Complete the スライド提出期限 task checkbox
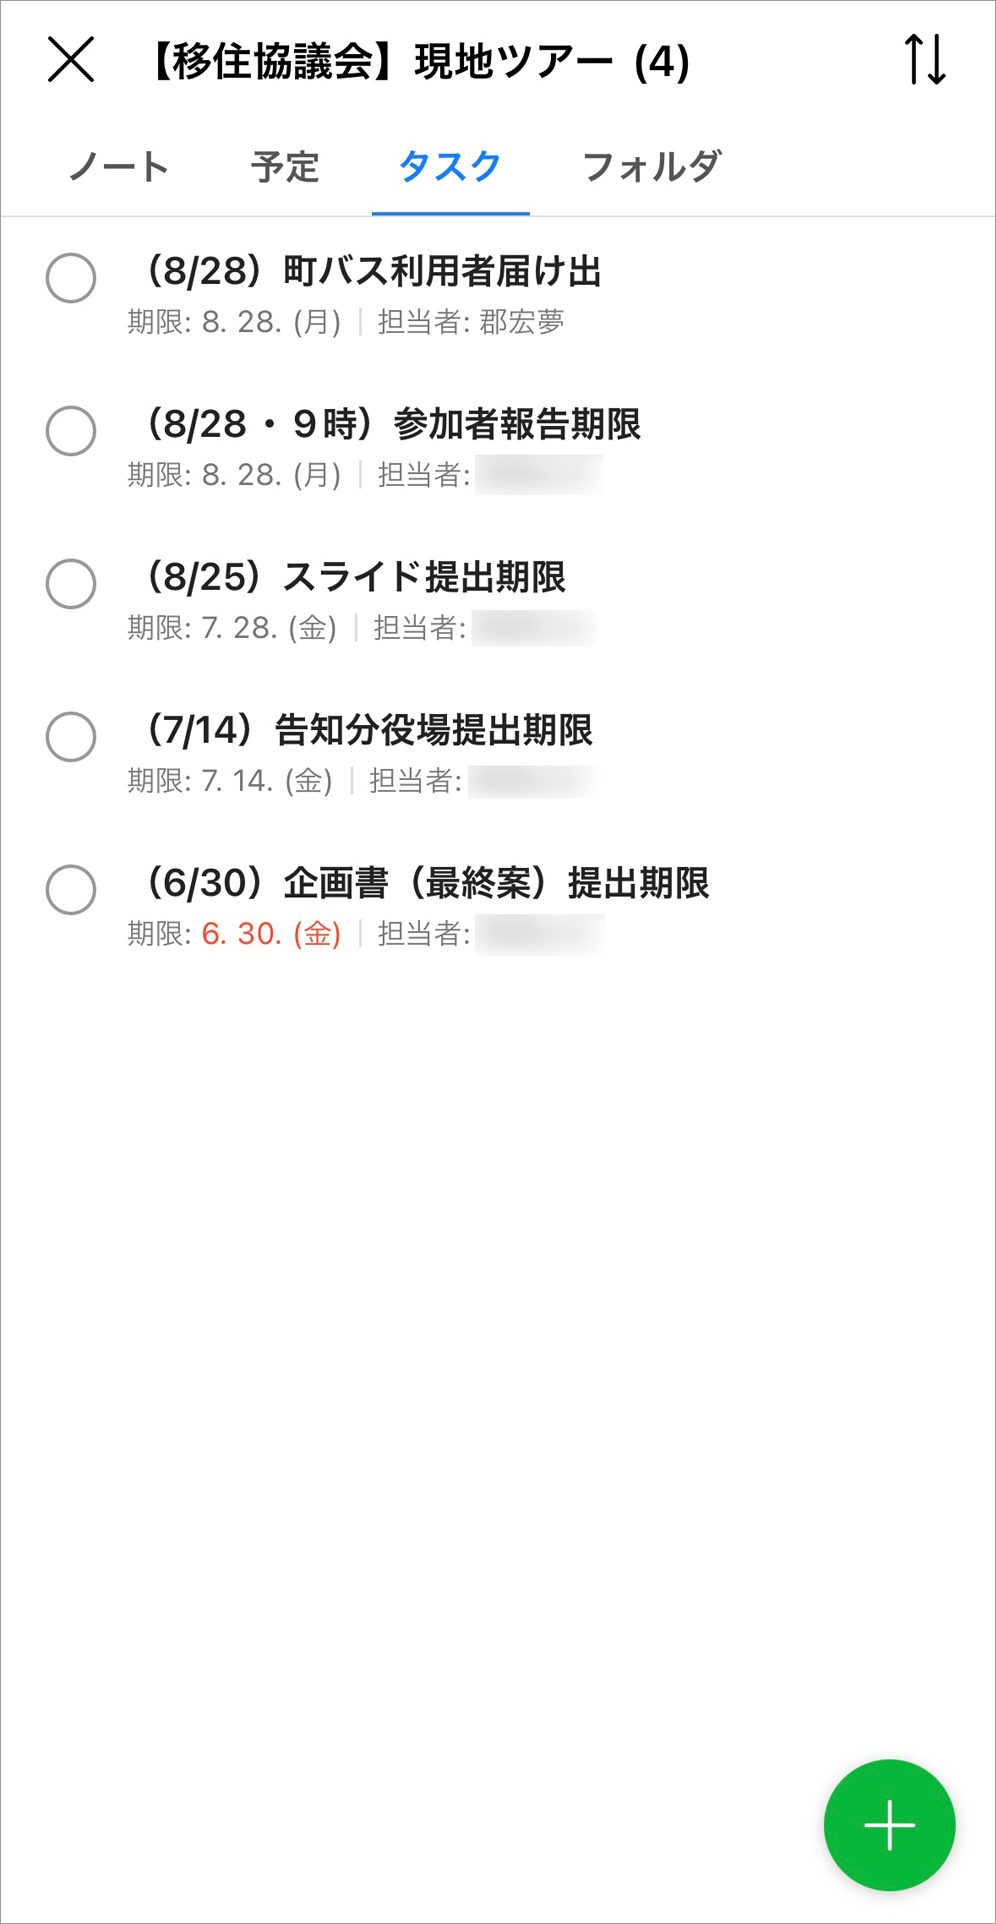Screen dimensions: 996x1924 [71, 584]
